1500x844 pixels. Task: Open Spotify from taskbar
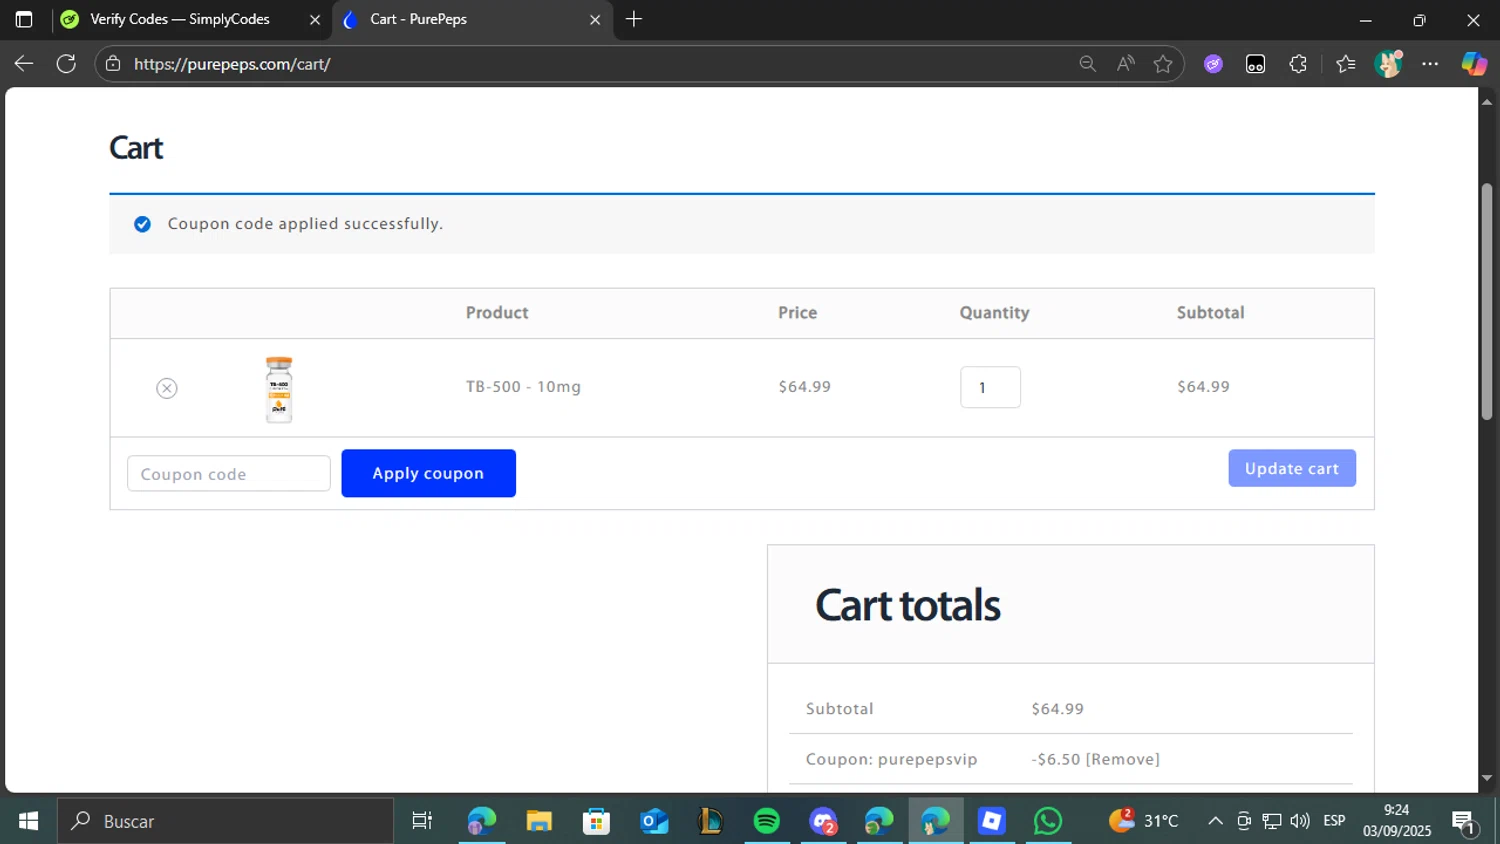(x=767, y=821)
